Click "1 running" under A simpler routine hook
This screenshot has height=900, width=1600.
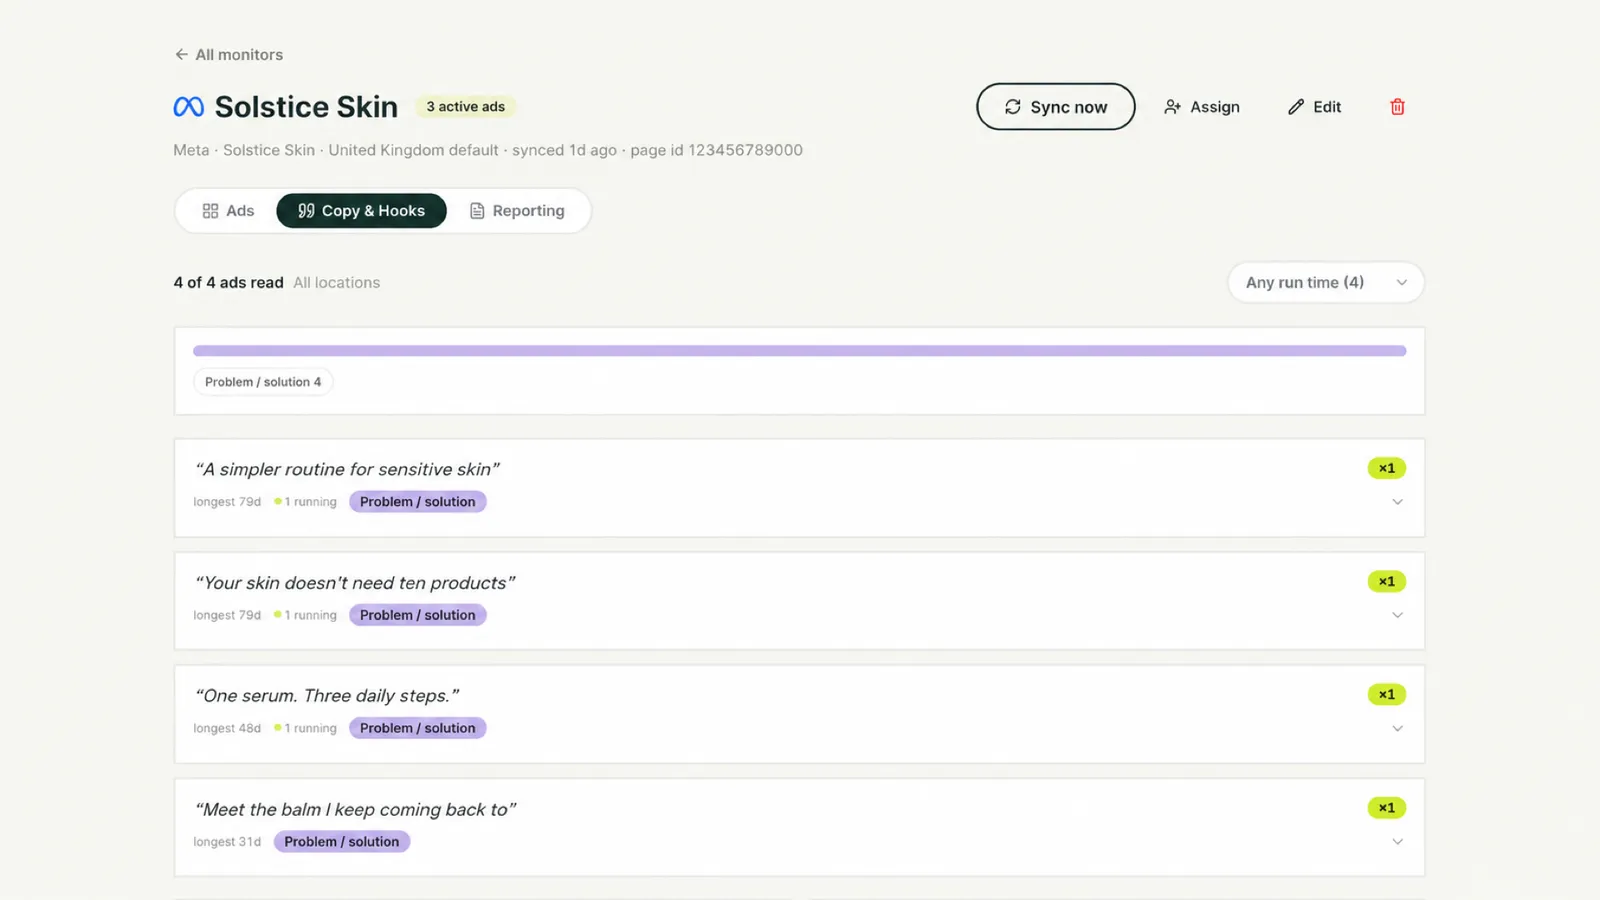(x=306, y=502)
